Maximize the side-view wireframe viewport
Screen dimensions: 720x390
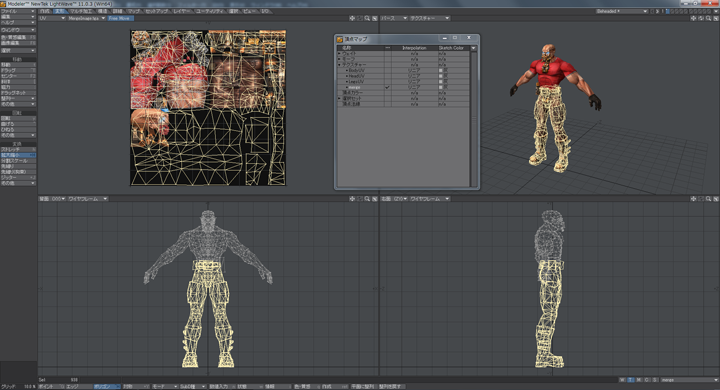716,199
